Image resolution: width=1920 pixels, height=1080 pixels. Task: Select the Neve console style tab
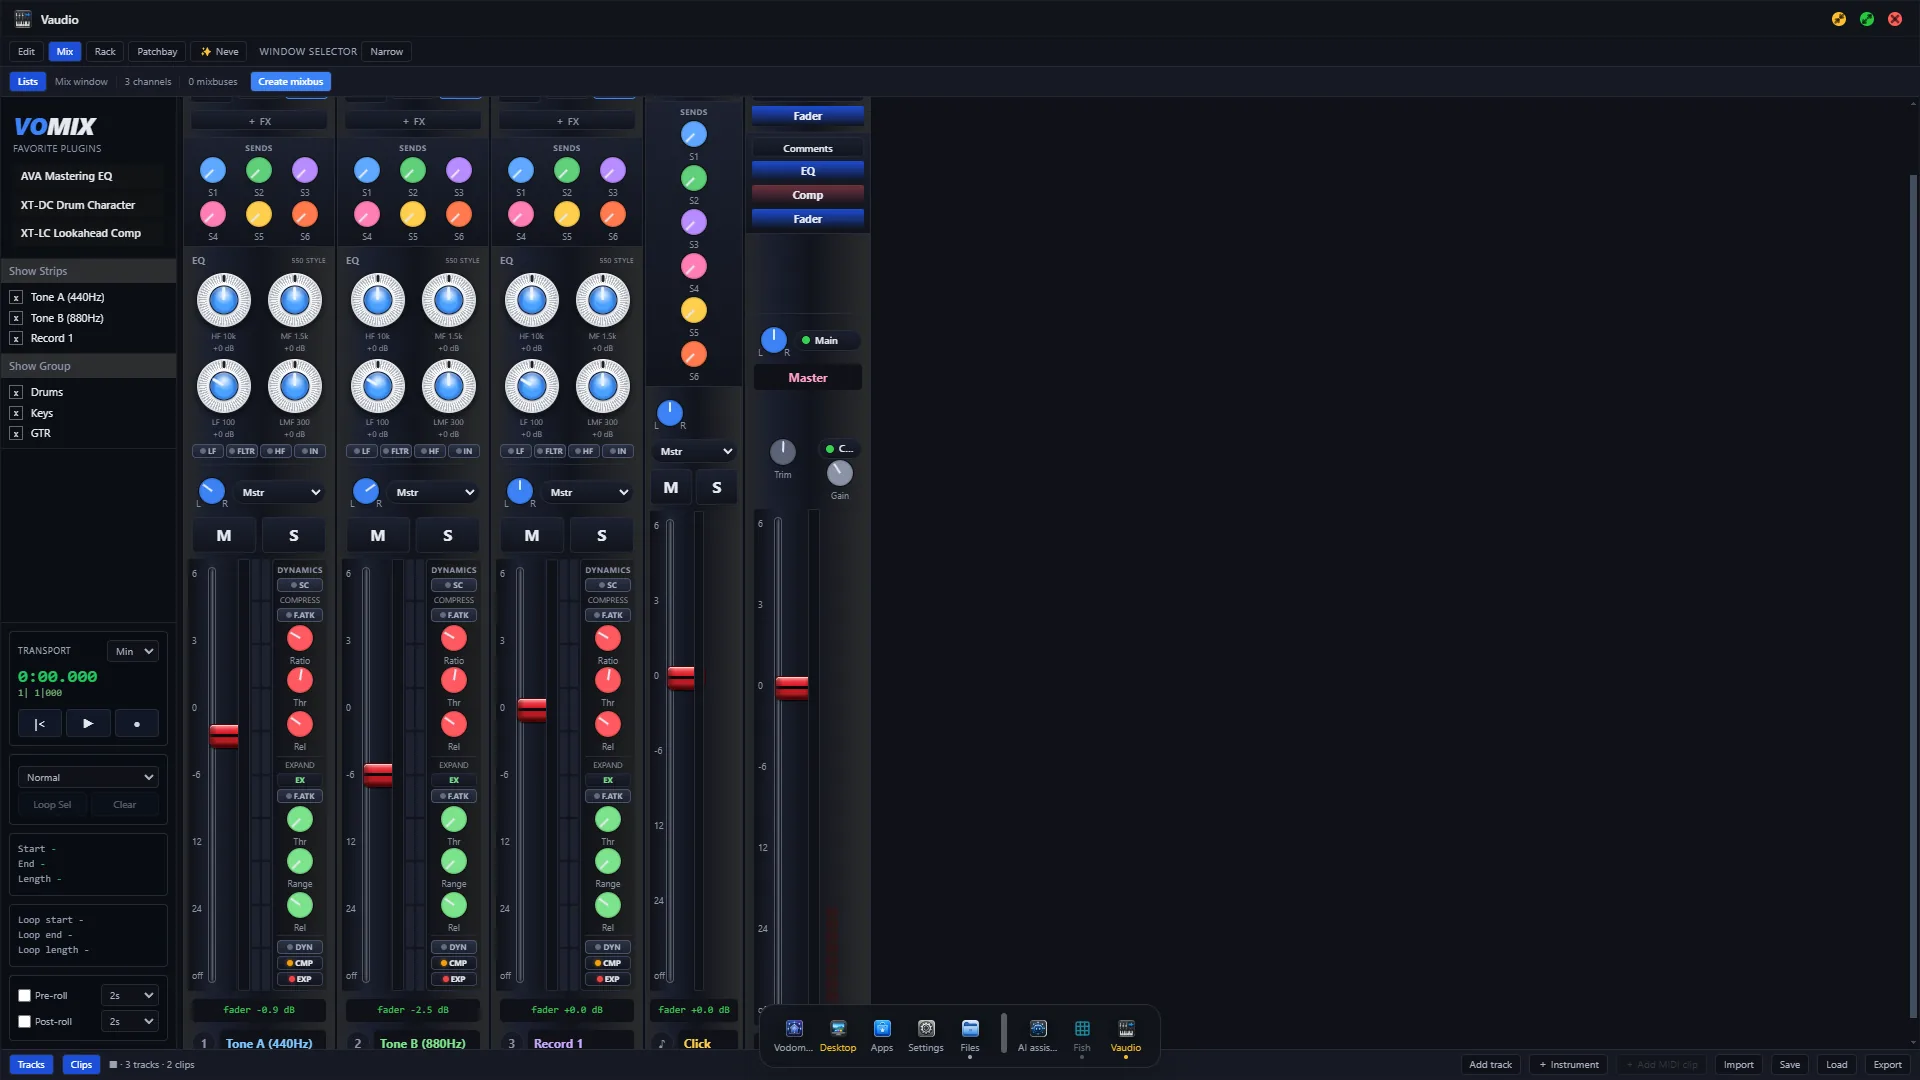click(x=219, y=52)
